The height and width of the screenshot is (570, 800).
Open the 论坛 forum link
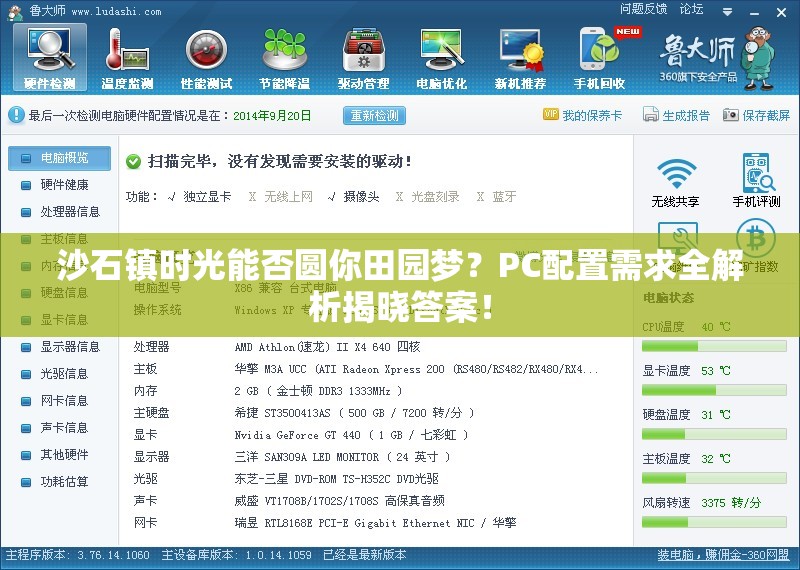[x=691, y=9]
